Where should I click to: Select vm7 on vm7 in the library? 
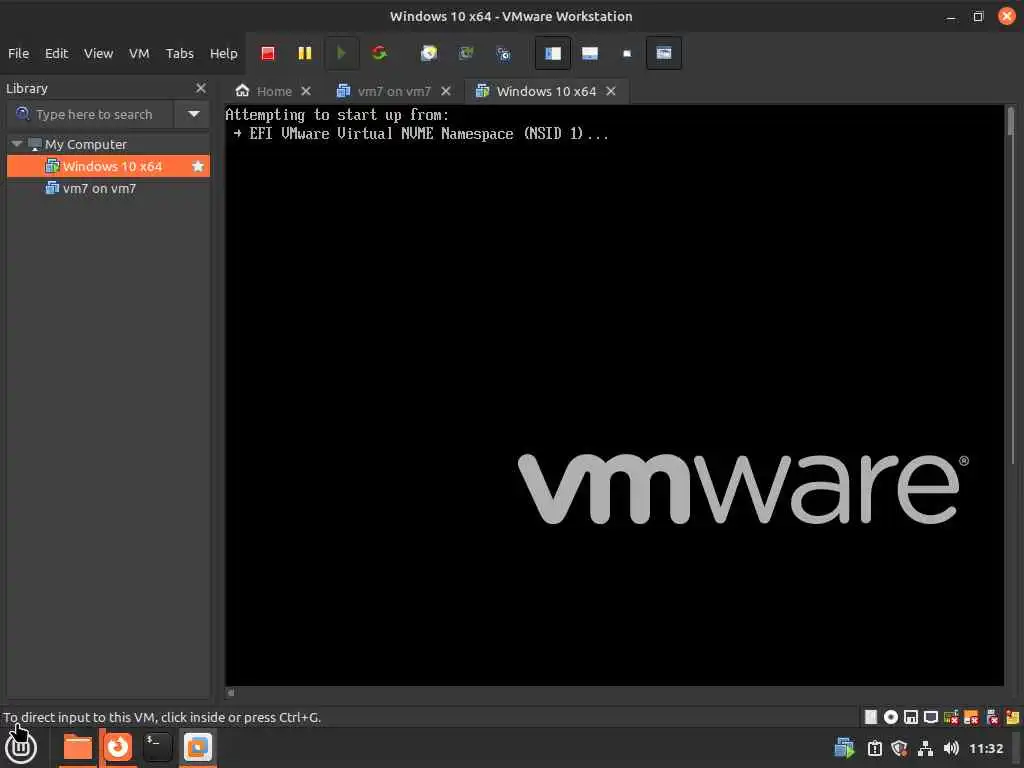(x=99, y=189)
